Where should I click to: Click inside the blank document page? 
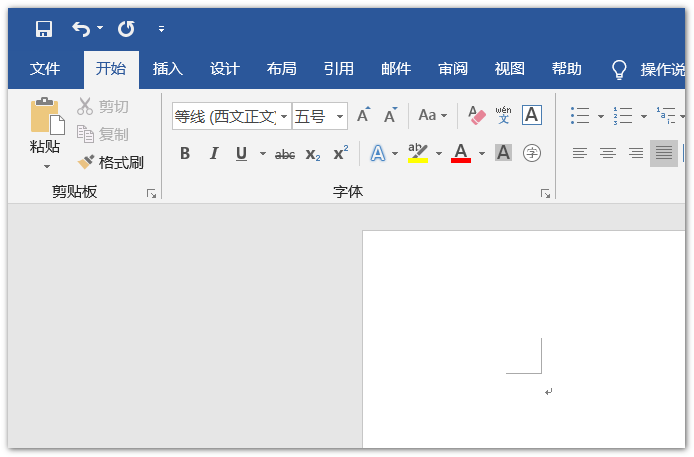pyautogui.click(x=524, y=339)
